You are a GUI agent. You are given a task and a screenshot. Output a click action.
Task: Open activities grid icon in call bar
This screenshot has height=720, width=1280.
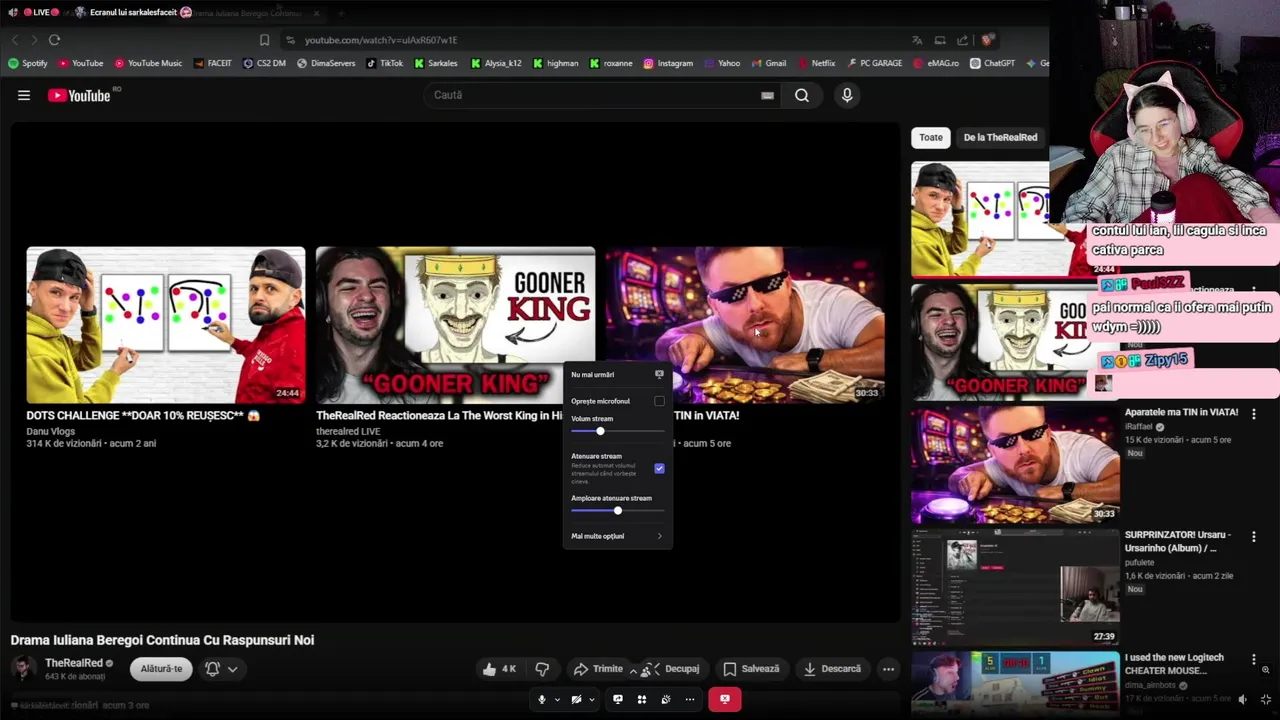point(642,700)
